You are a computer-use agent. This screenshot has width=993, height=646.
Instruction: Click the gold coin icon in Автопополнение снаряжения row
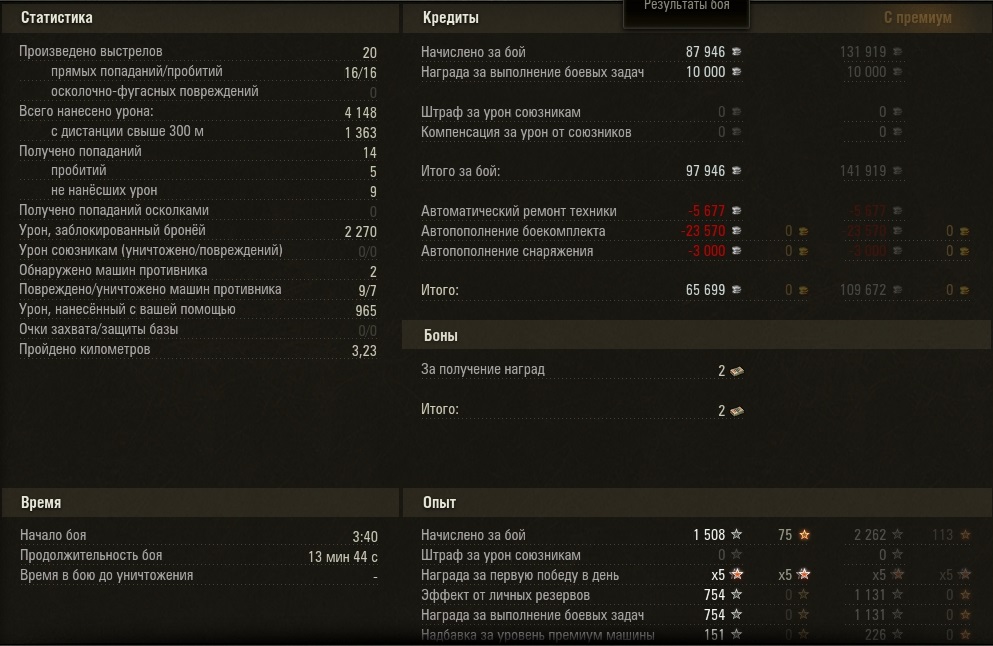click(802, 251)
